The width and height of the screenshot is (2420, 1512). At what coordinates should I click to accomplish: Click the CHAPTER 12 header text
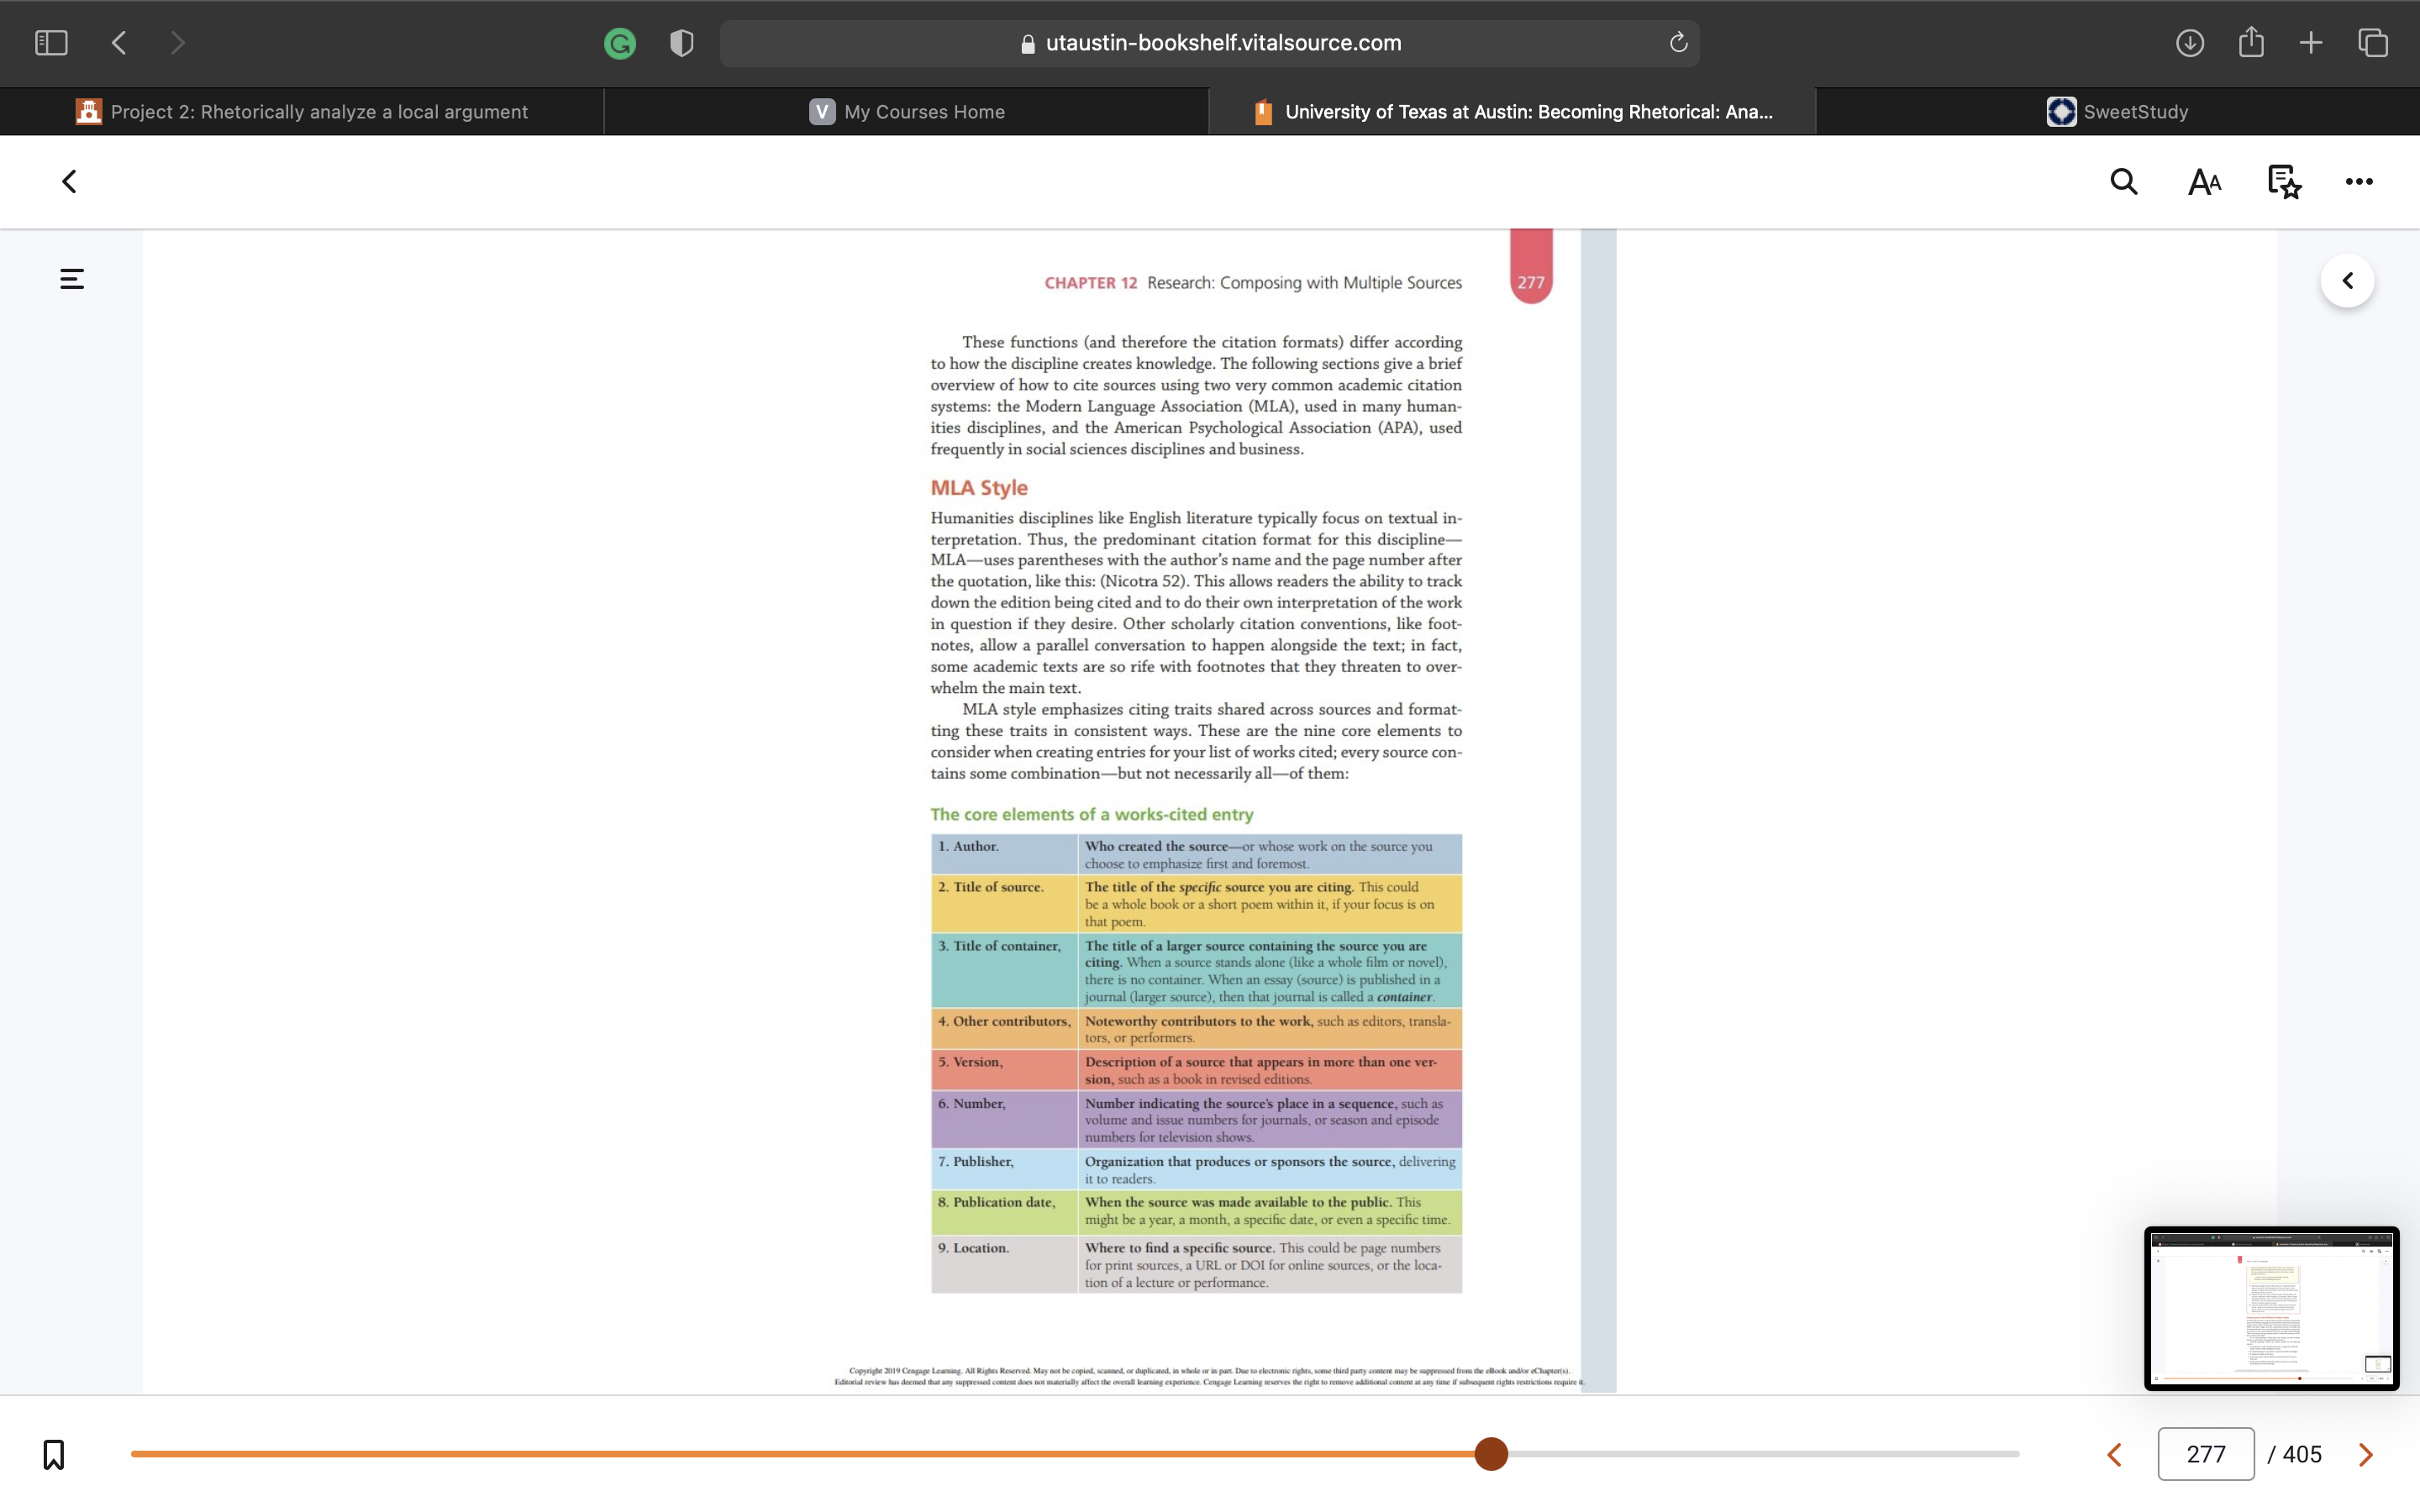point(1090,283)
